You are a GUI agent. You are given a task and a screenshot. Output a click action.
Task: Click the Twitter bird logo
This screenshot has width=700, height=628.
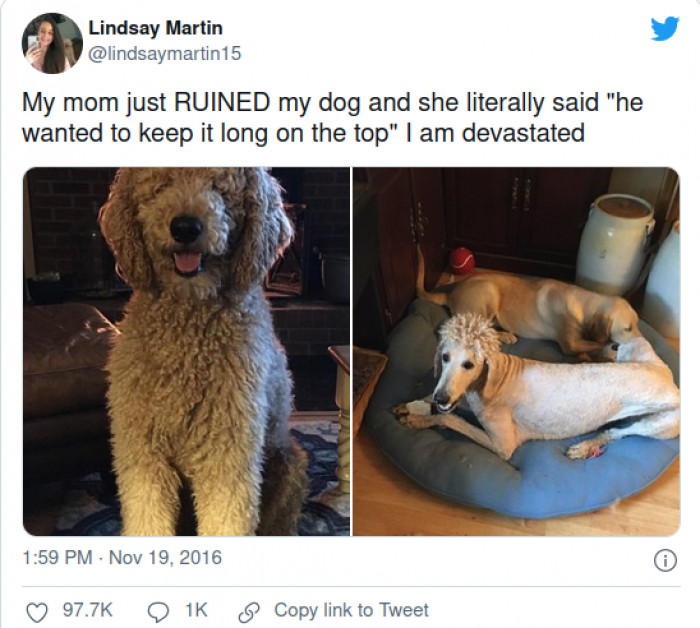coord(665,29)
